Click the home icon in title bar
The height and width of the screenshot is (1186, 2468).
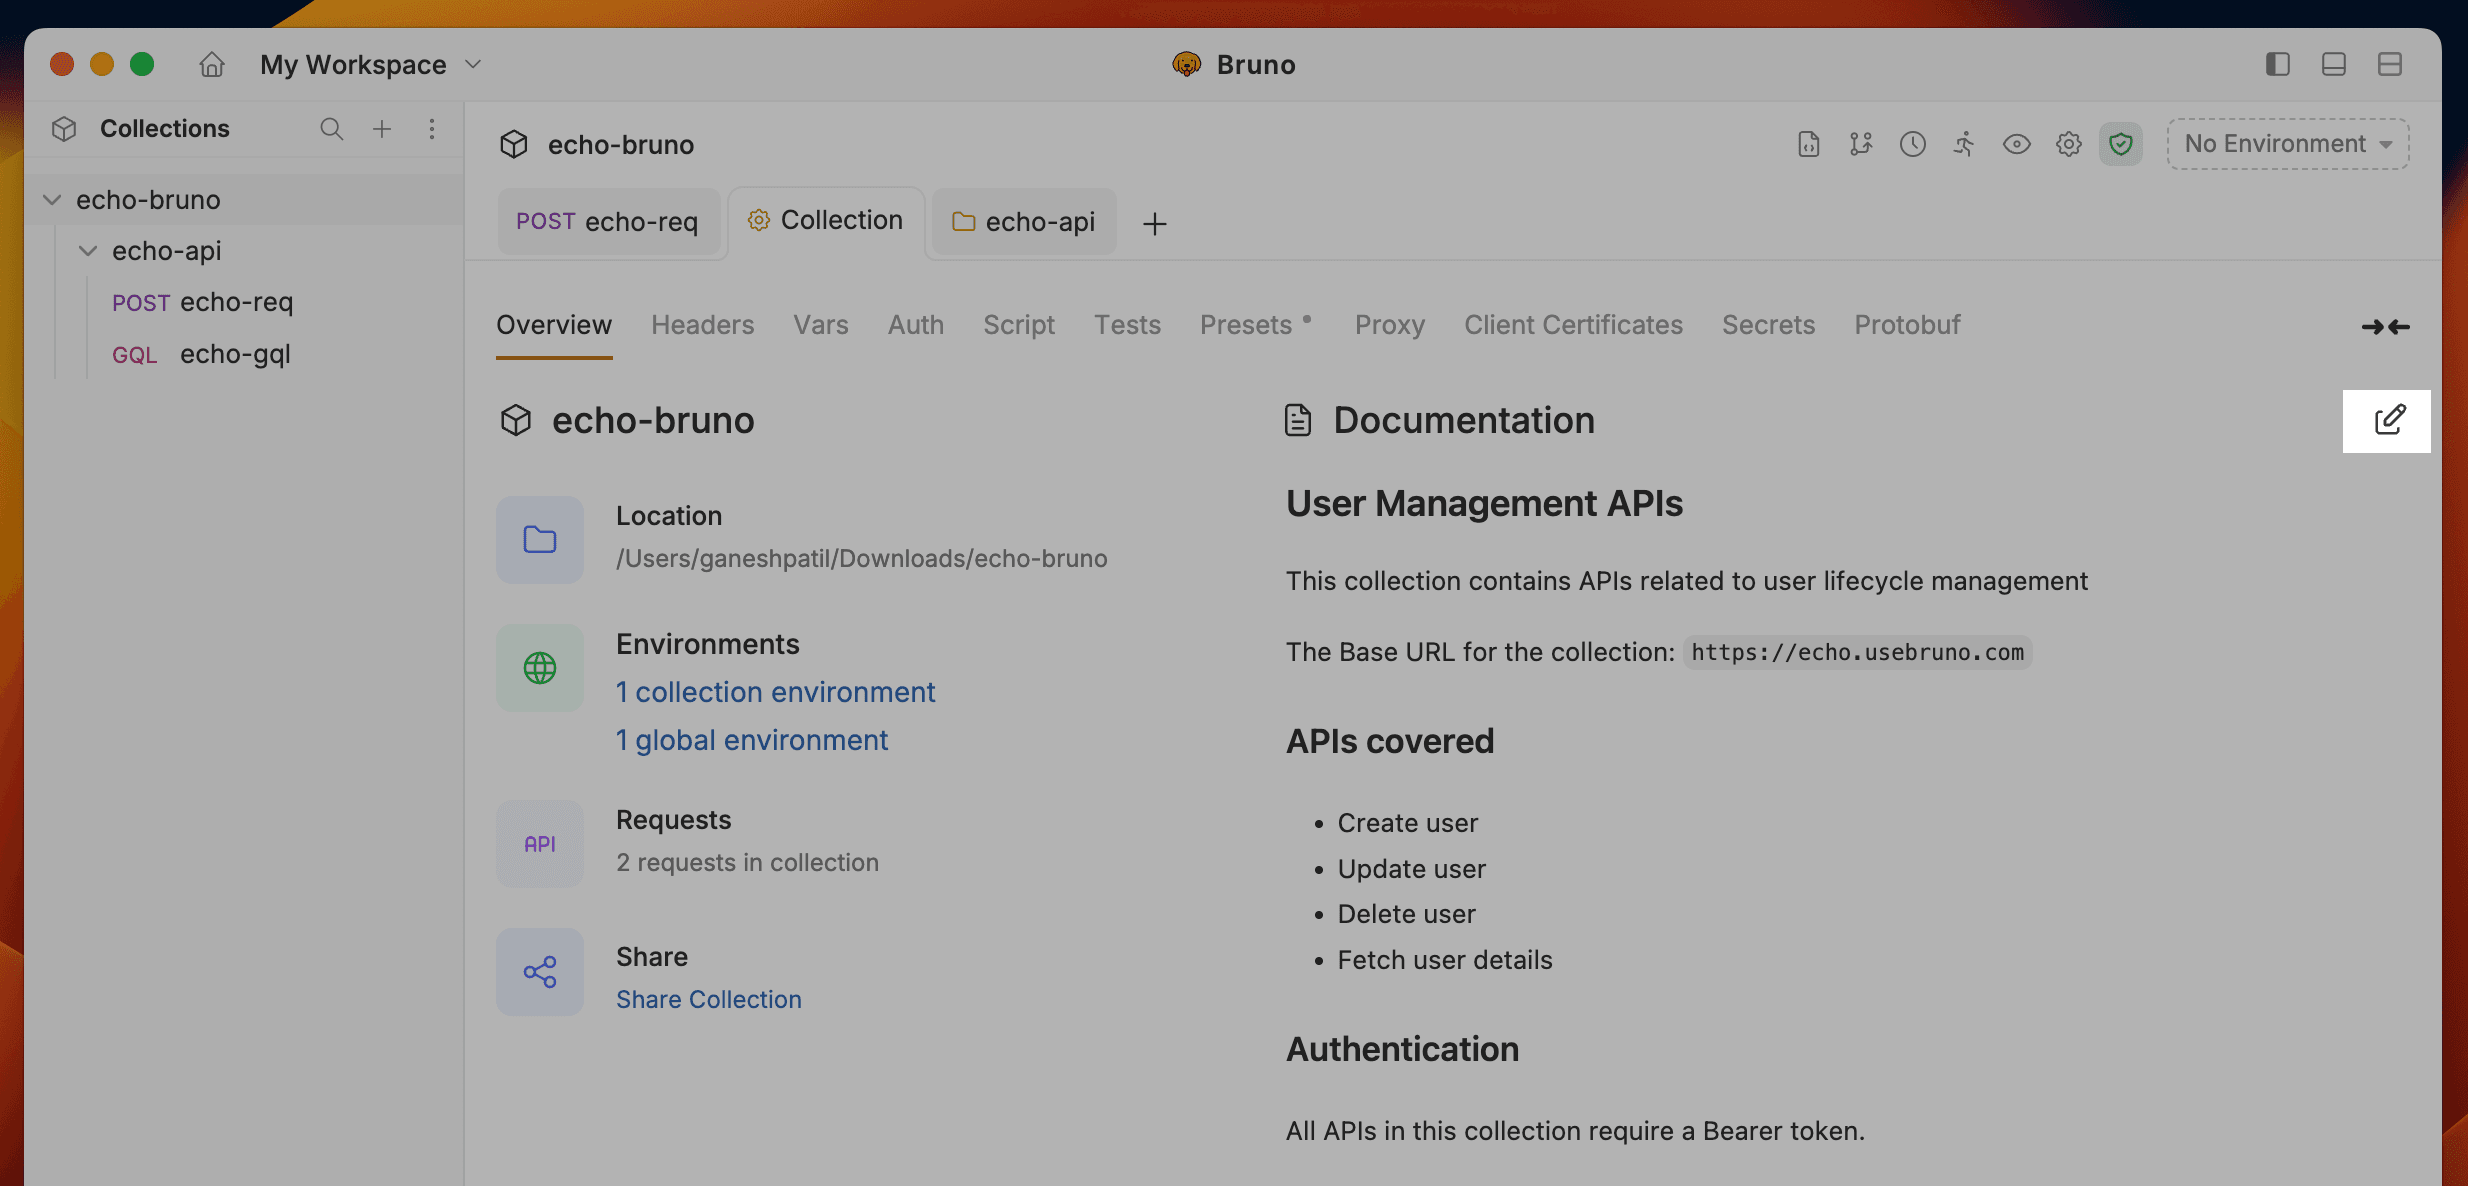(x=211, y=65)
